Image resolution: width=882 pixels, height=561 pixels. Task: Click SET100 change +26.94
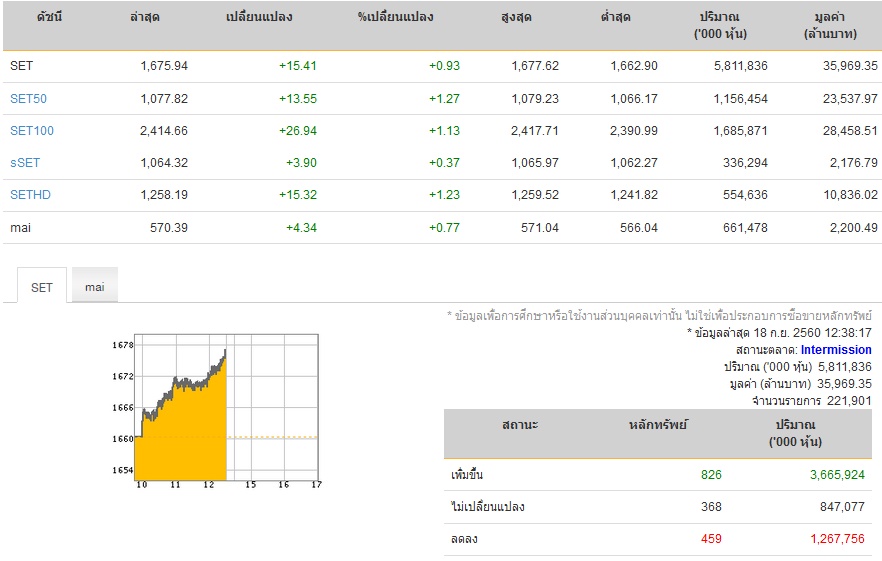298,131
